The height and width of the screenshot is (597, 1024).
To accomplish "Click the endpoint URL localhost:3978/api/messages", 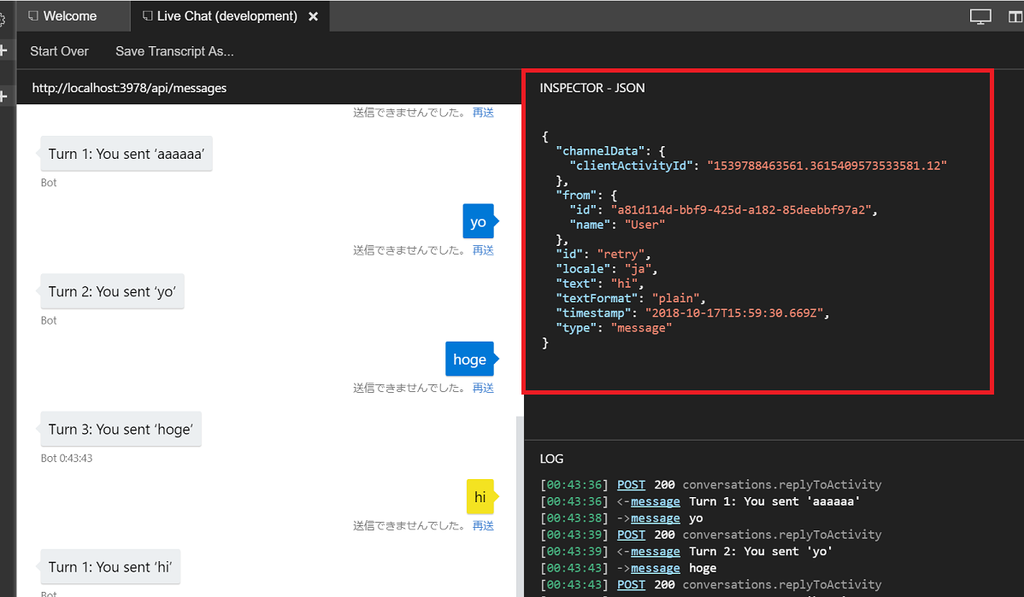I will pos(129,88).
